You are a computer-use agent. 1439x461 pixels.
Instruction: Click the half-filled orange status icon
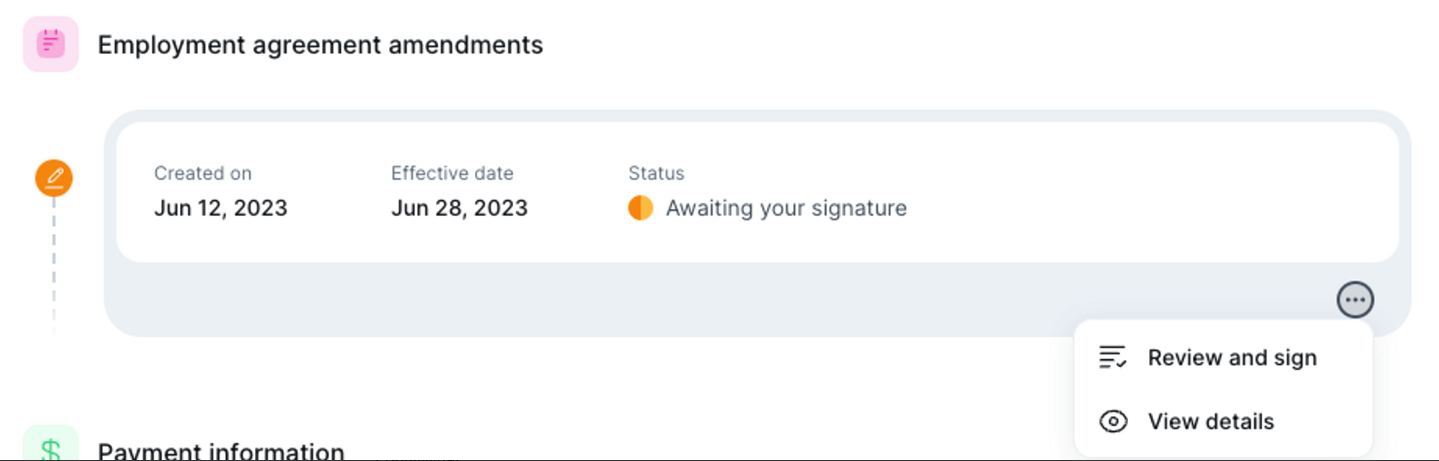pos(640,208)
